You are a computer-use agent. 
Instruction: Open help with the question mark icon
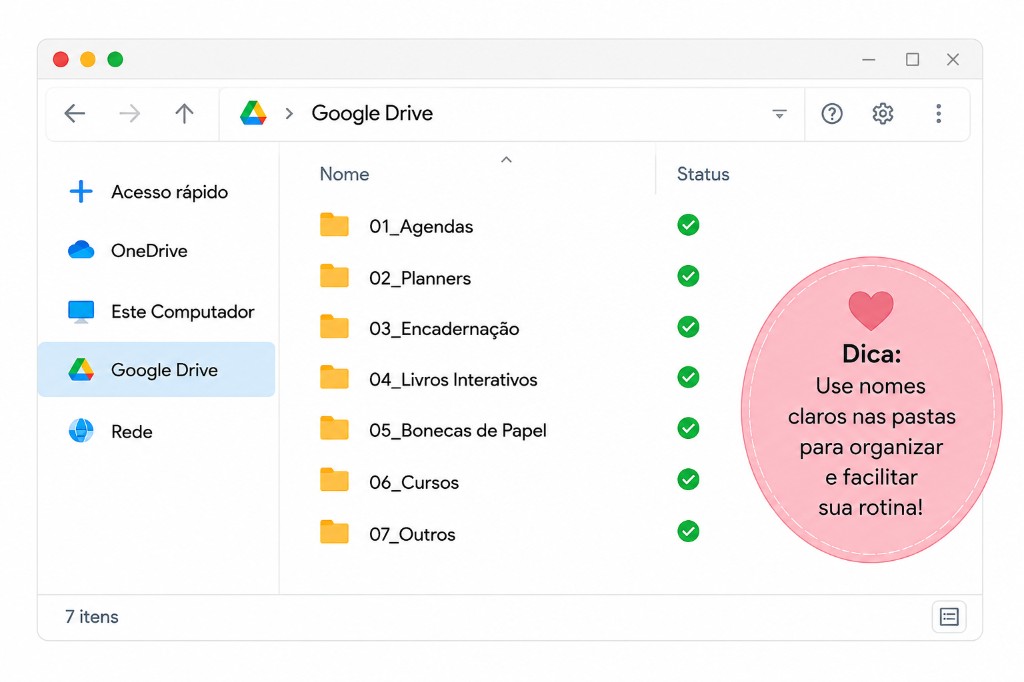(832, 114)
